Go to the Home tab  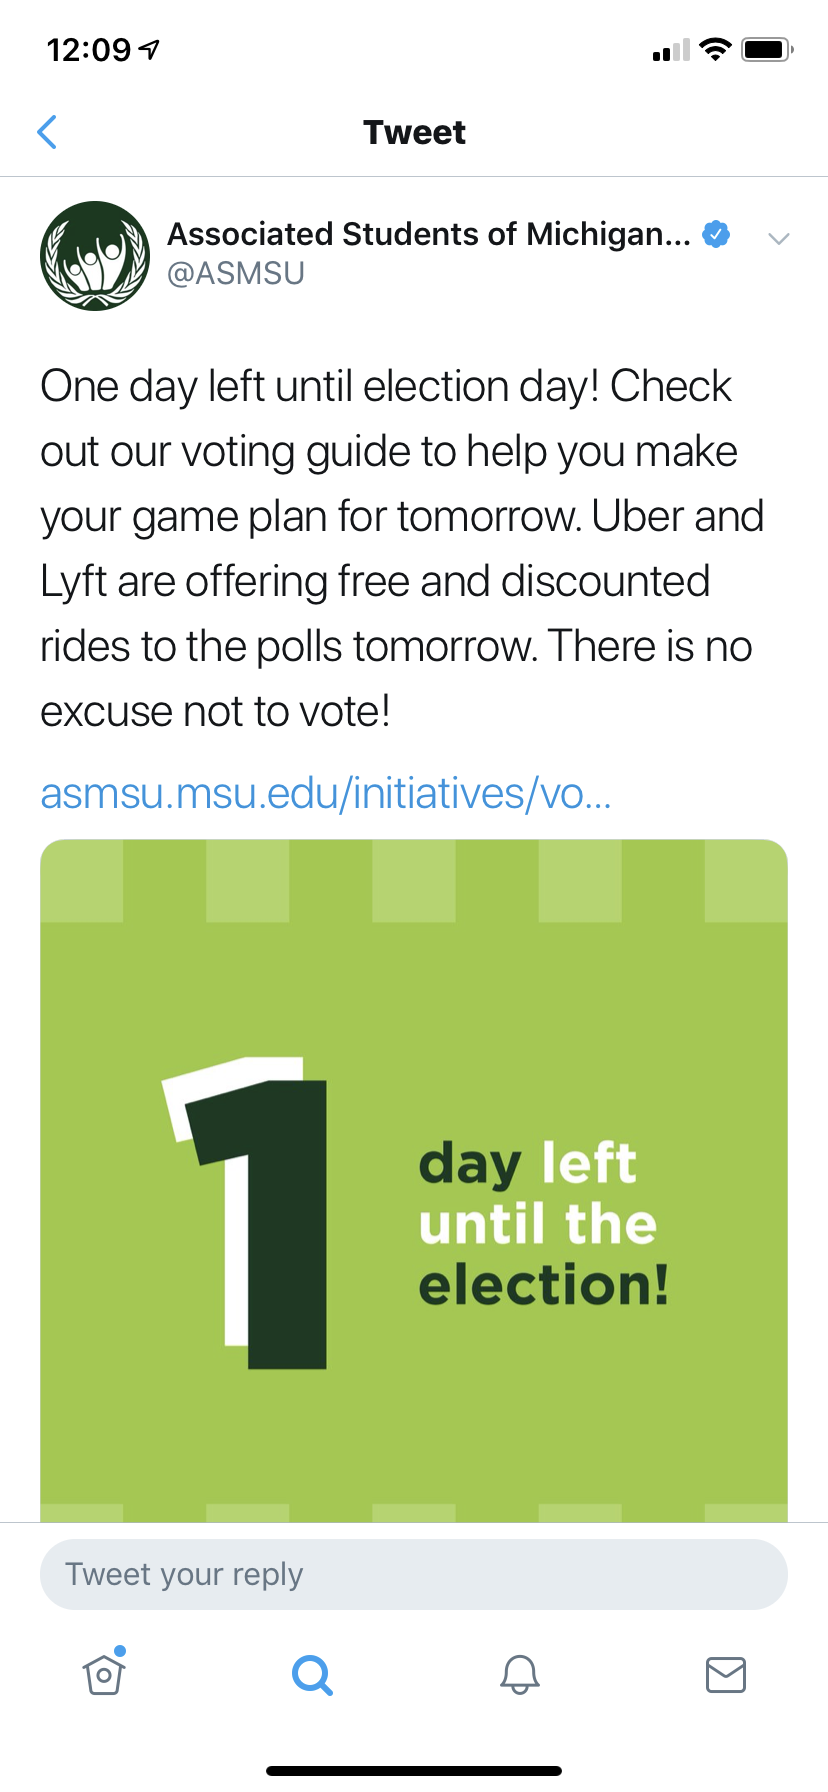pyautogui.click(x=104, y=1674)
